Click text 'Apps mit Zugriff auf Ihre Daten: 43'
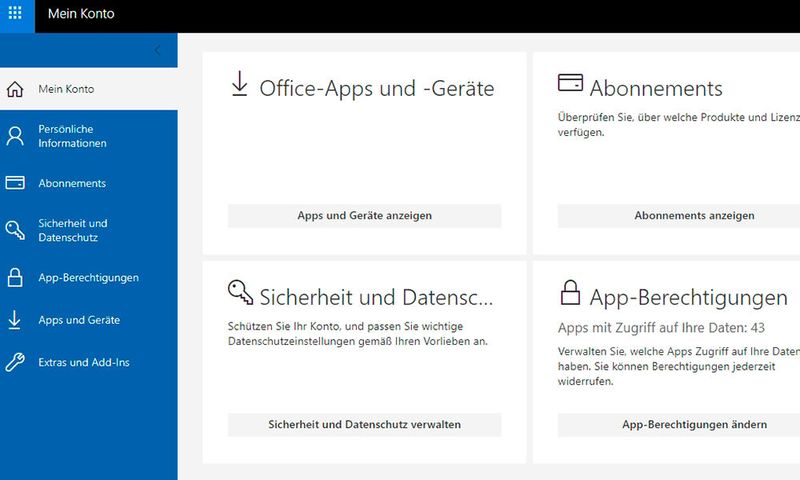 click(661, 328)
